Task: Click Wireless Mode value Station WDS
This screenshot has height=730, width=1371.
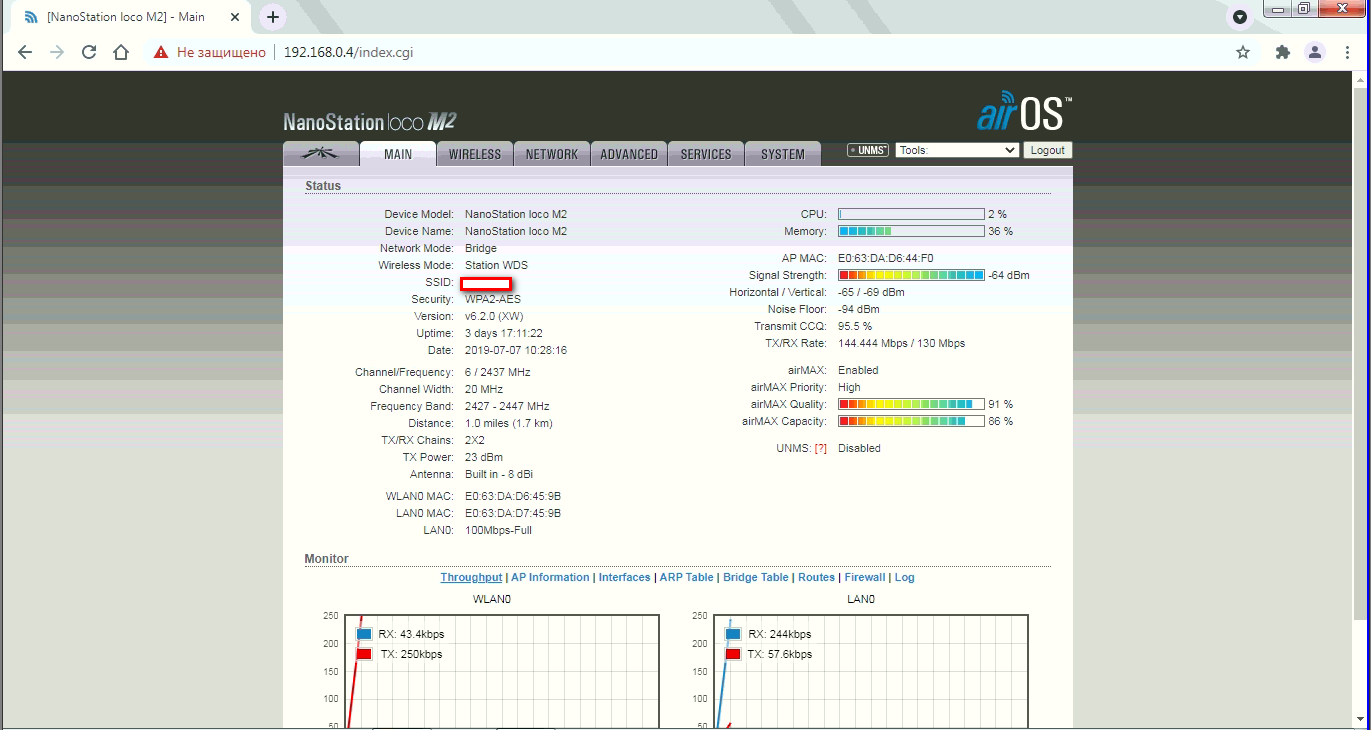Action: pyautogui.click(x=496, y=265)
